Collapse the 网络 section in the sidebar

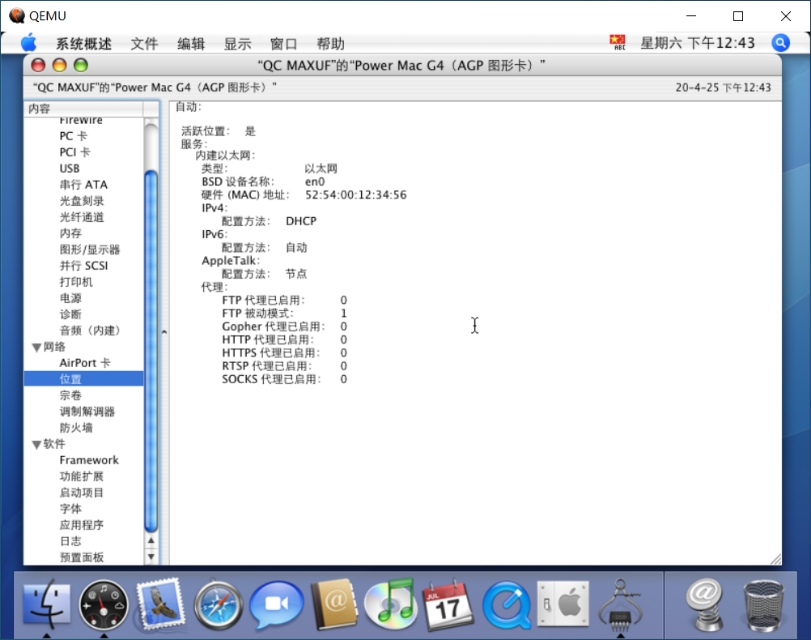37,346
